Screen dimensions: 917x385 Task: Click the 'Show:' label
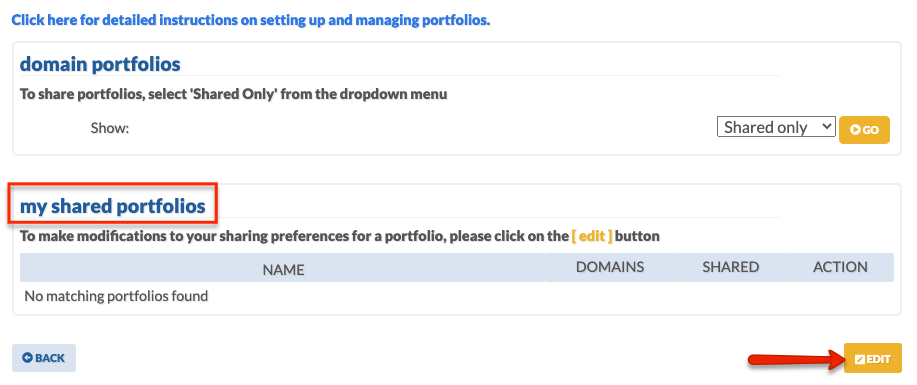(109, 128)
